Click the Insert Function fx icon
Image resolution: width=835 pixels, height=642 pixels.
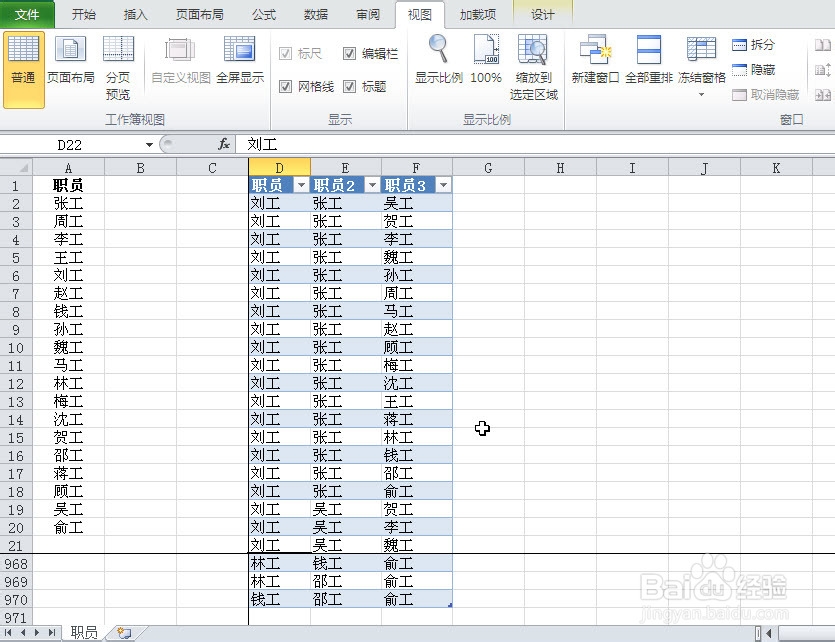pyautogui.click(x=224, y=144)
